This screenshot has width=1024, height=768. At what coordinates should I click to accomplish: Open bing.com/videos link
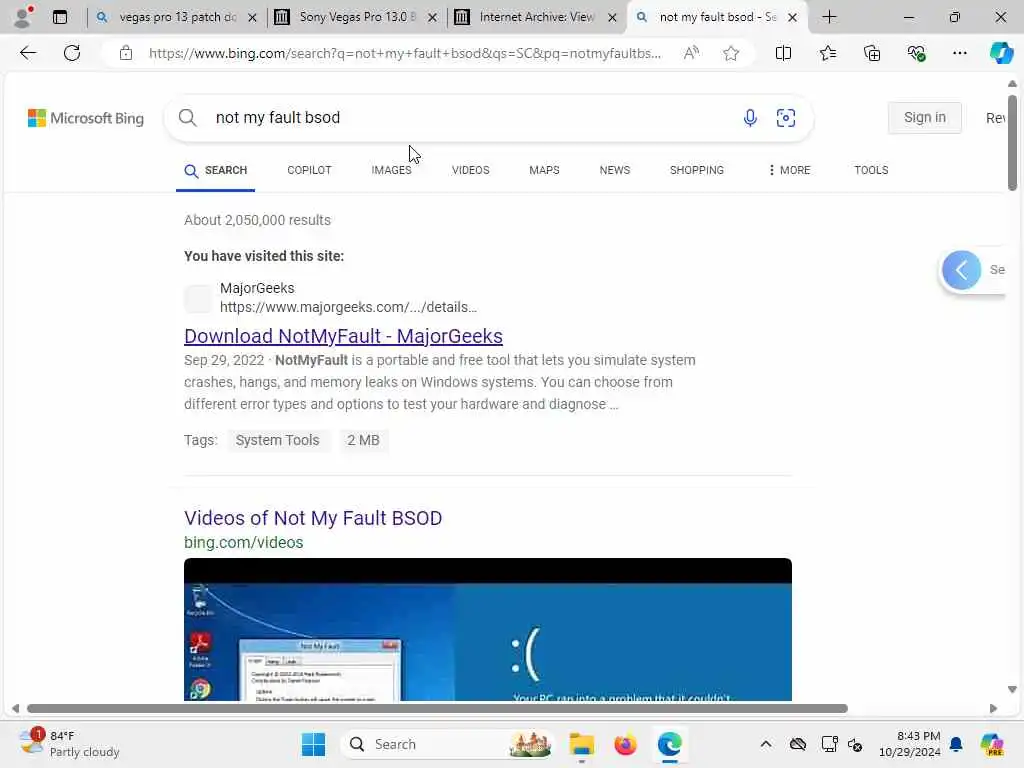coord(244,543)
